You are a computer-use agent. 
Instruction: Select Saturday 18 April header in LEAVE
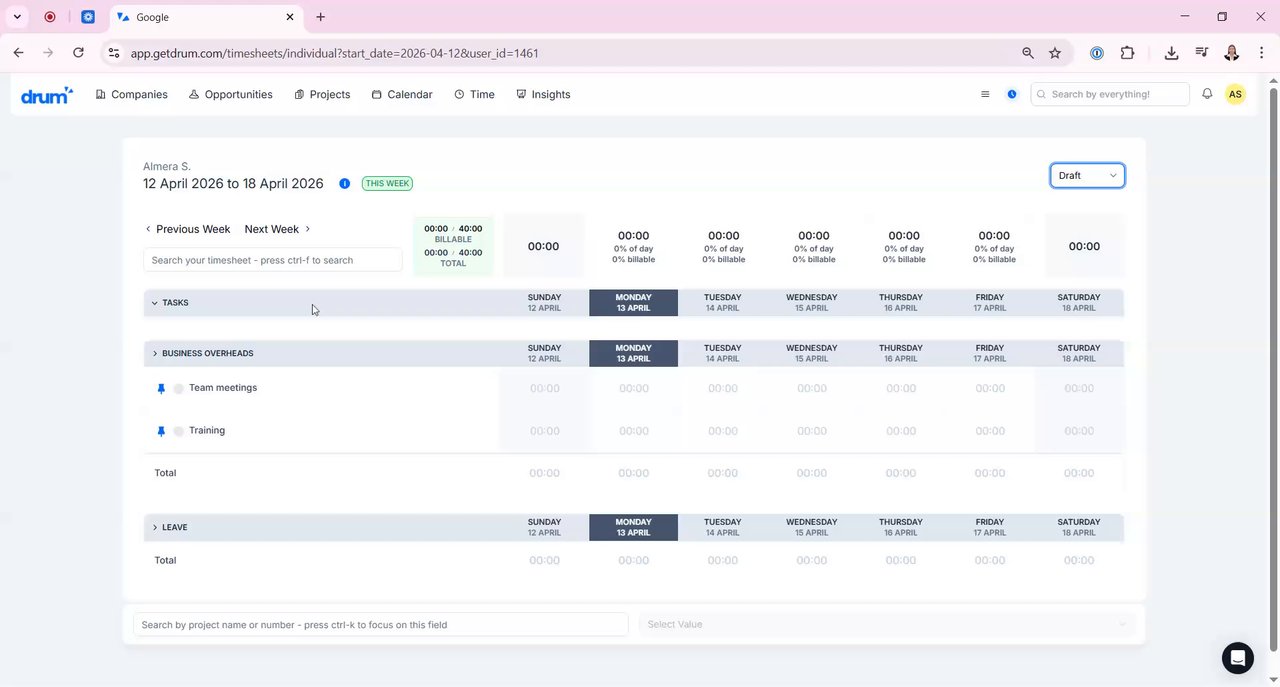(x=1078, y=528)
